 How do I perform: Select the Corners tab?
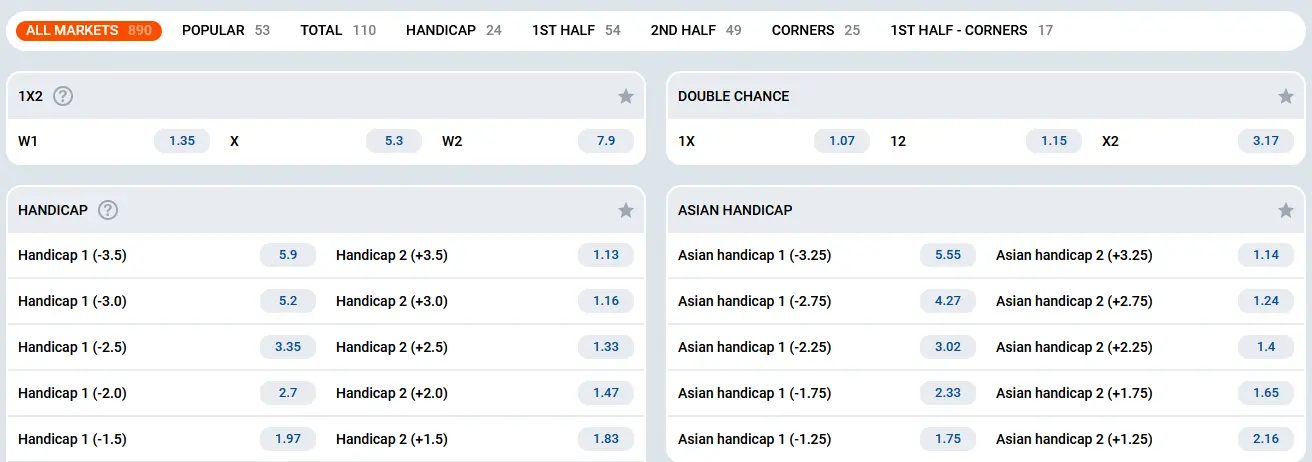(x=815, y=30)
